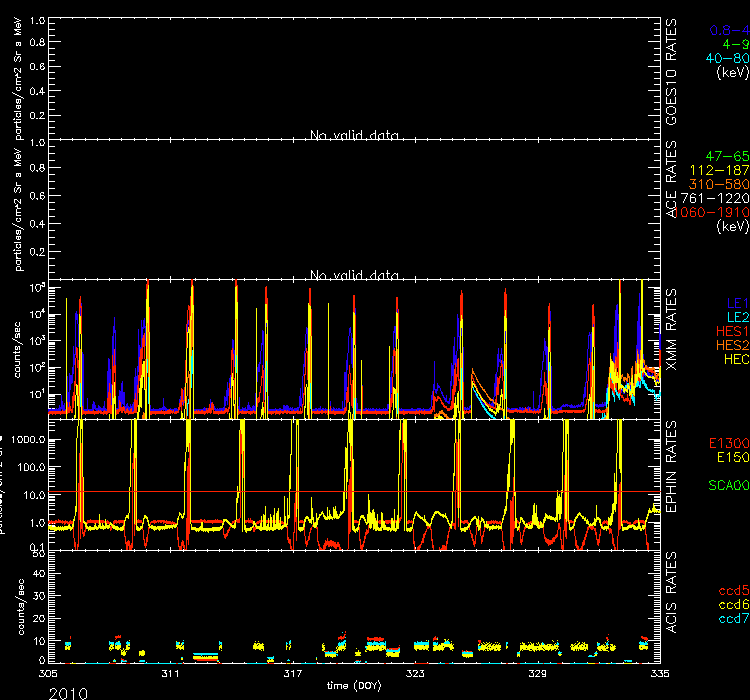Click the No valid data text in GOES10 panel
Viewport: 750px width, 700px height.
click(355, 135)
